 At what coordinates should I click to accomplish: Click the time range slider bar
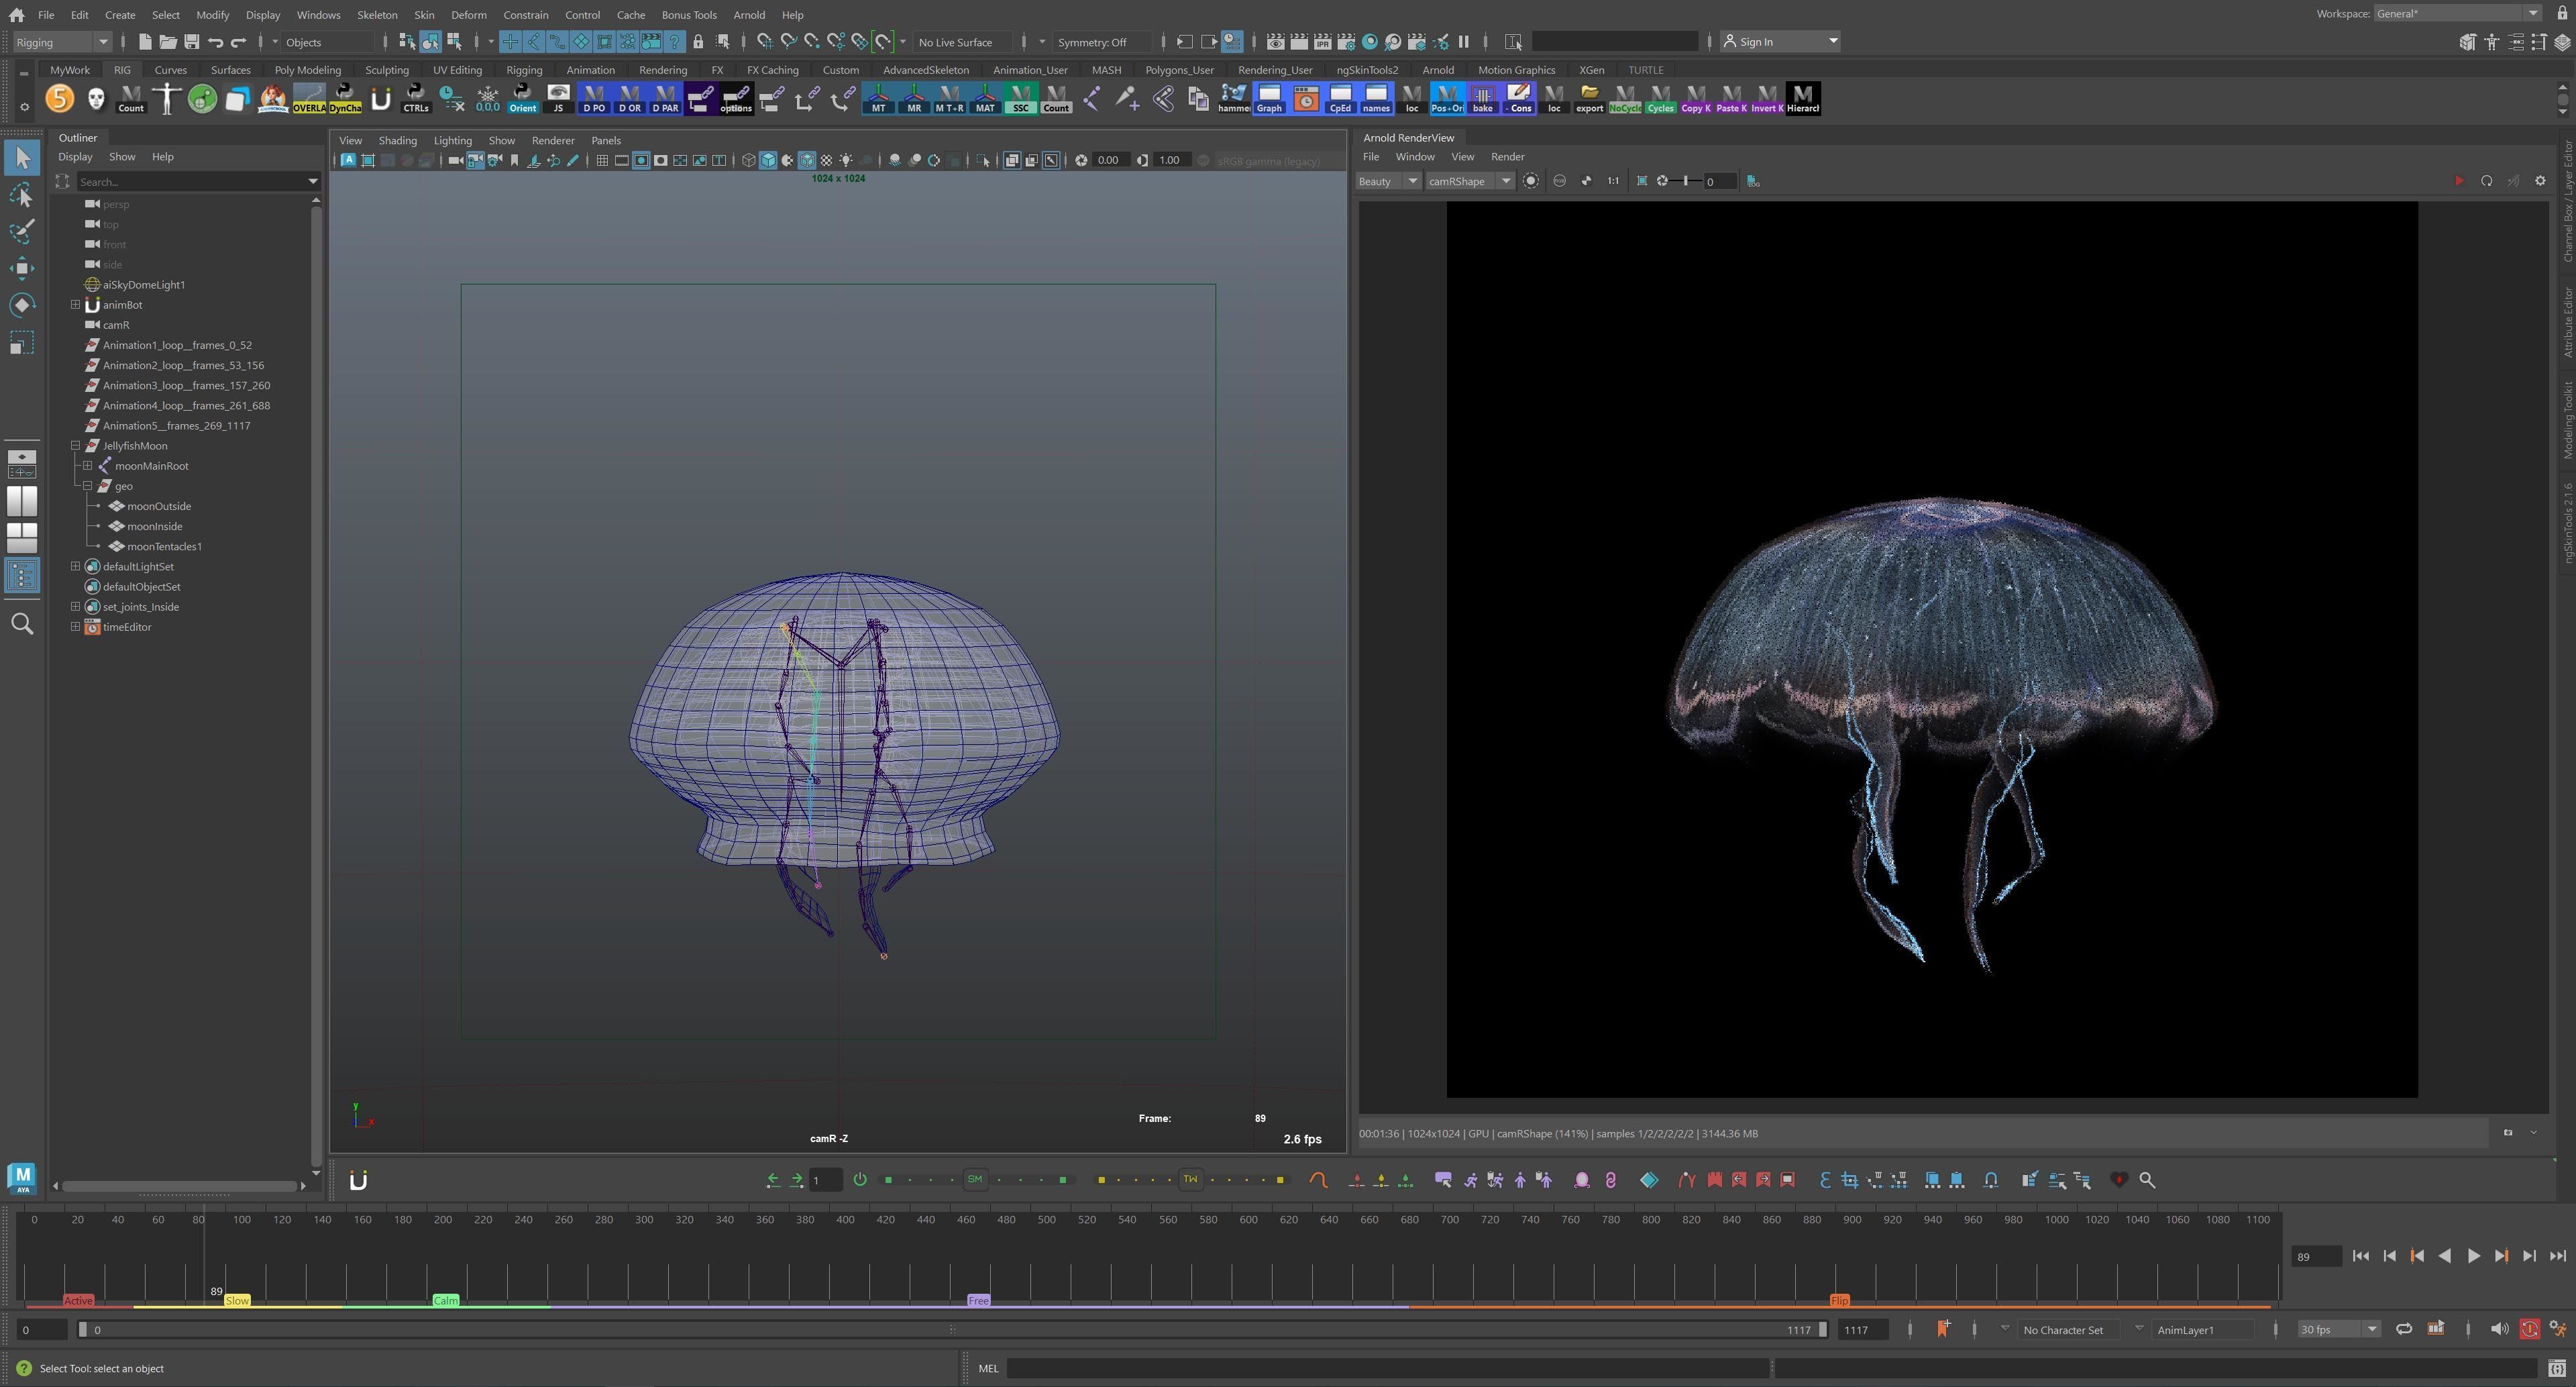pos(952,1330)
